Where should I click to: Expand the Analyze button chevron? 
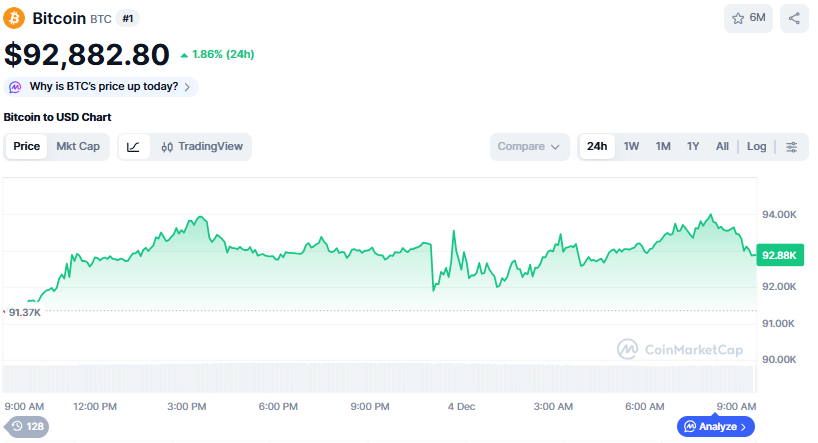[x=741, y=427]
